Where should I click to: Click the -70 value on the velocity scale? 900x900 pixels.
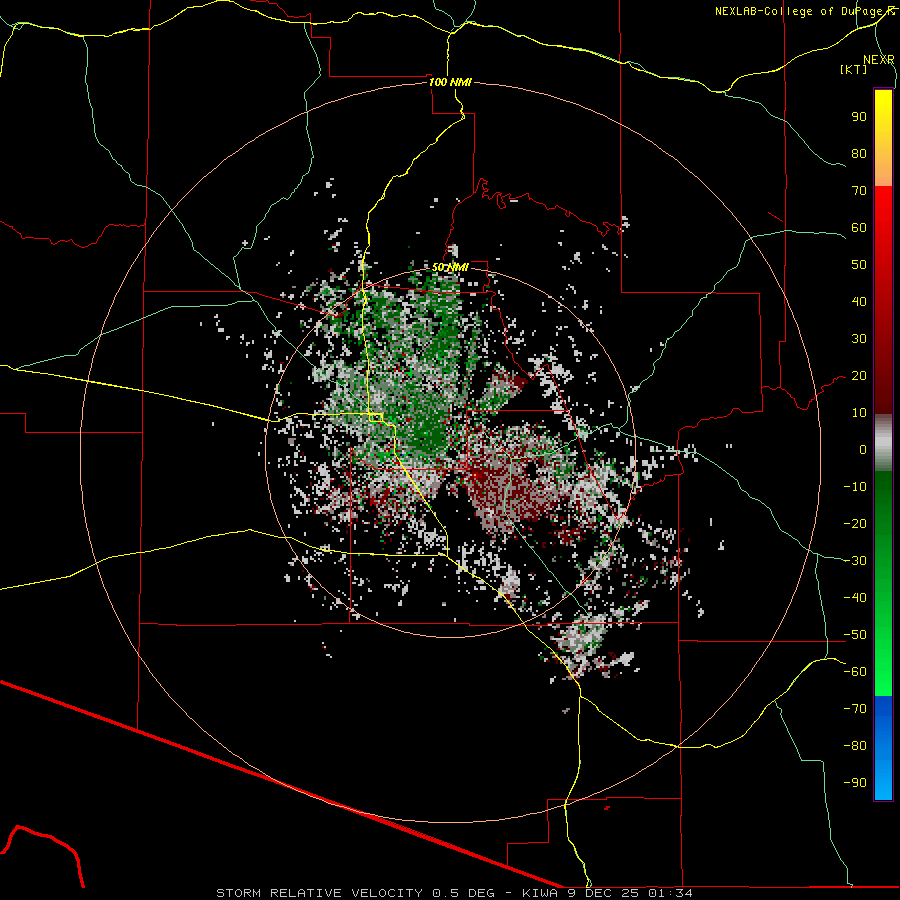[x=855, y=709]
